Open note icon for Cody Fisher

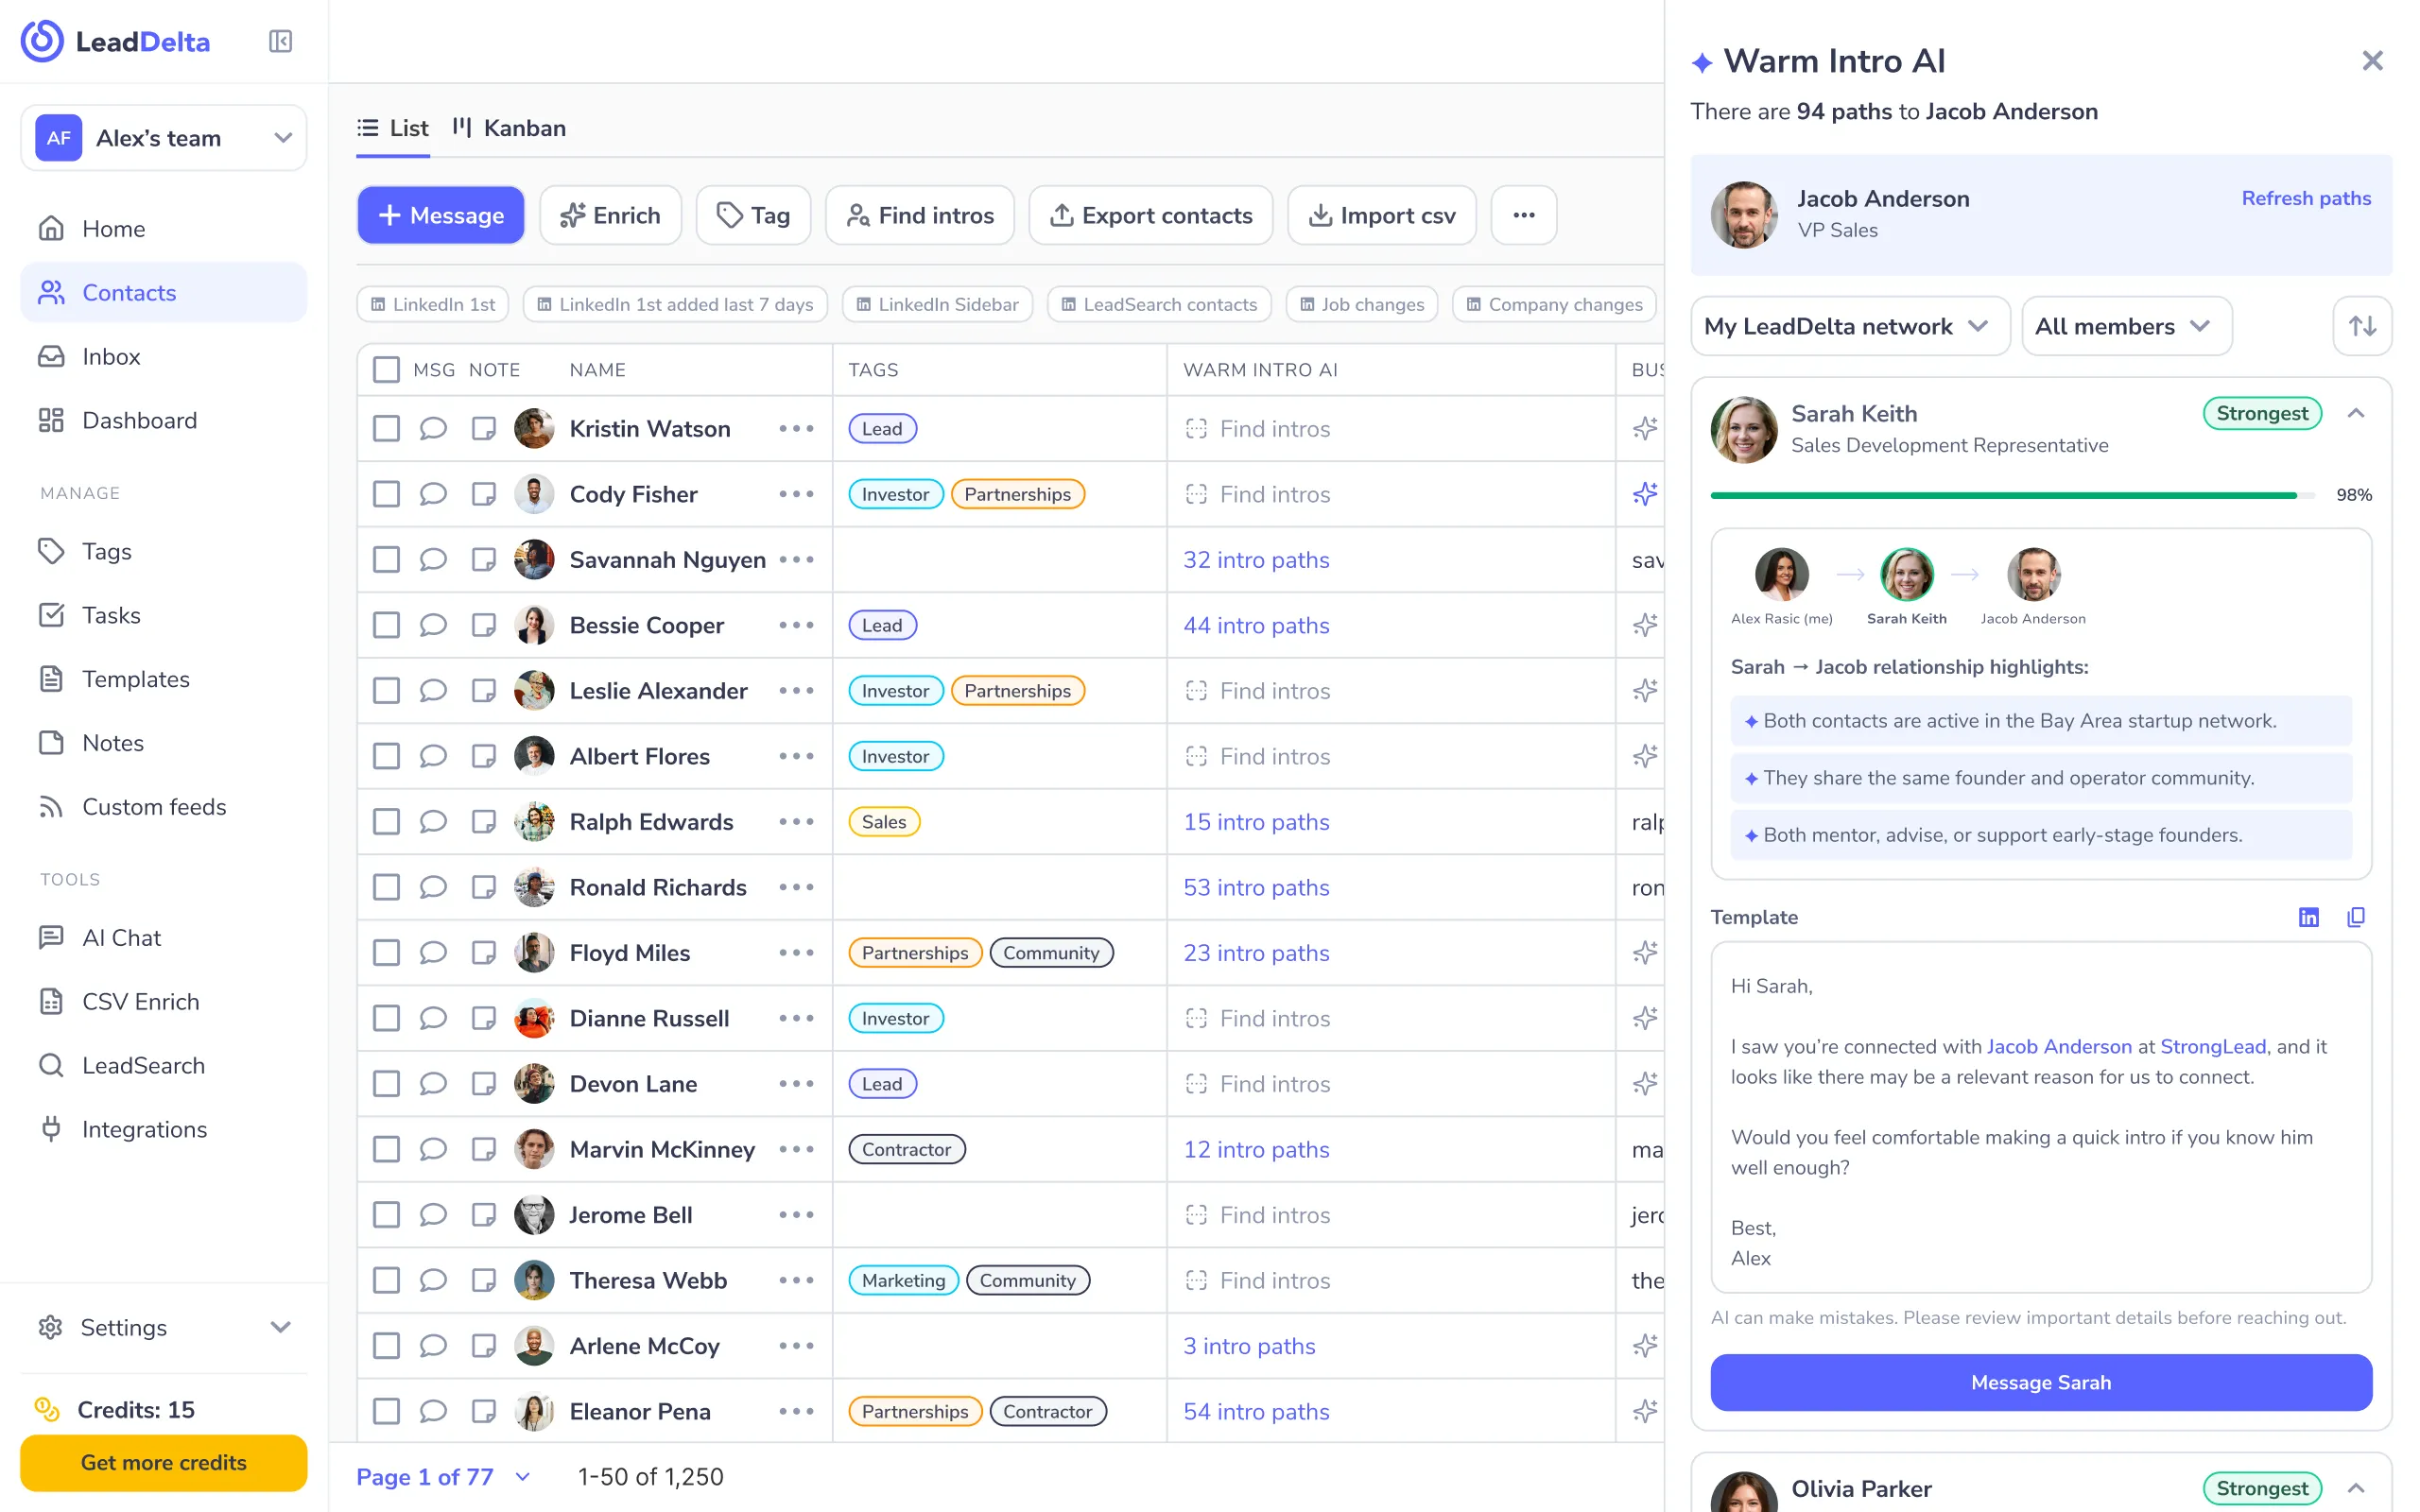(484, 494)
